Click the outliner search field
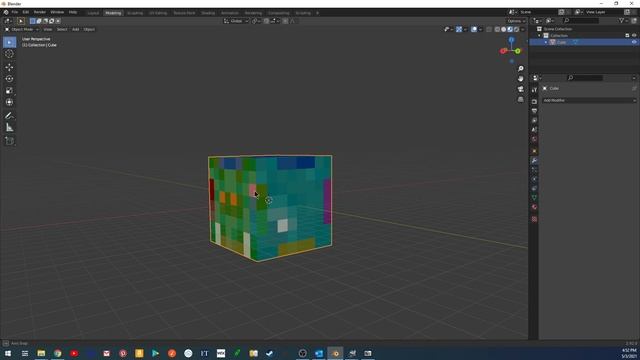 click(x=581, y=20)
